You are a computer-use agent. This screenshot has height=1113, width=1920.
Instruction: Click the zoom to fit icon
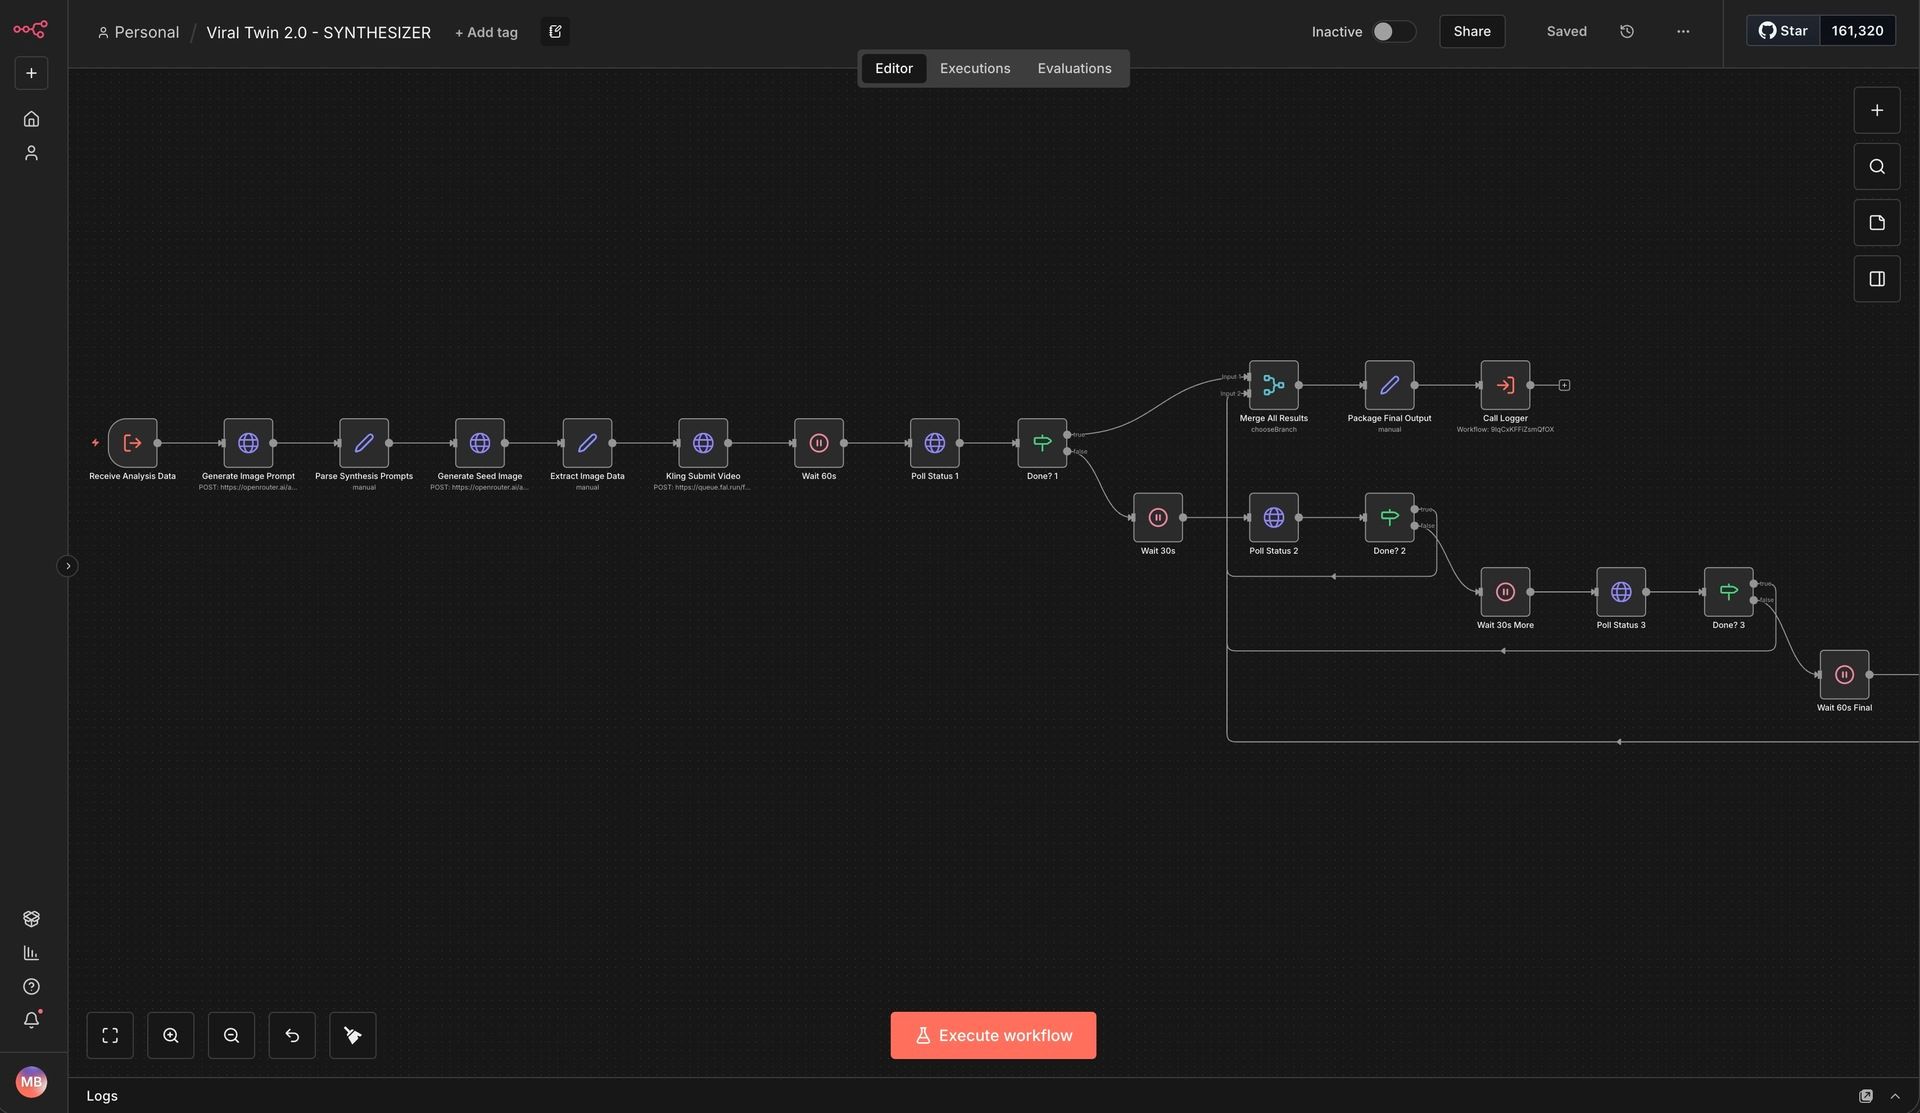(x=110, y=1035)
